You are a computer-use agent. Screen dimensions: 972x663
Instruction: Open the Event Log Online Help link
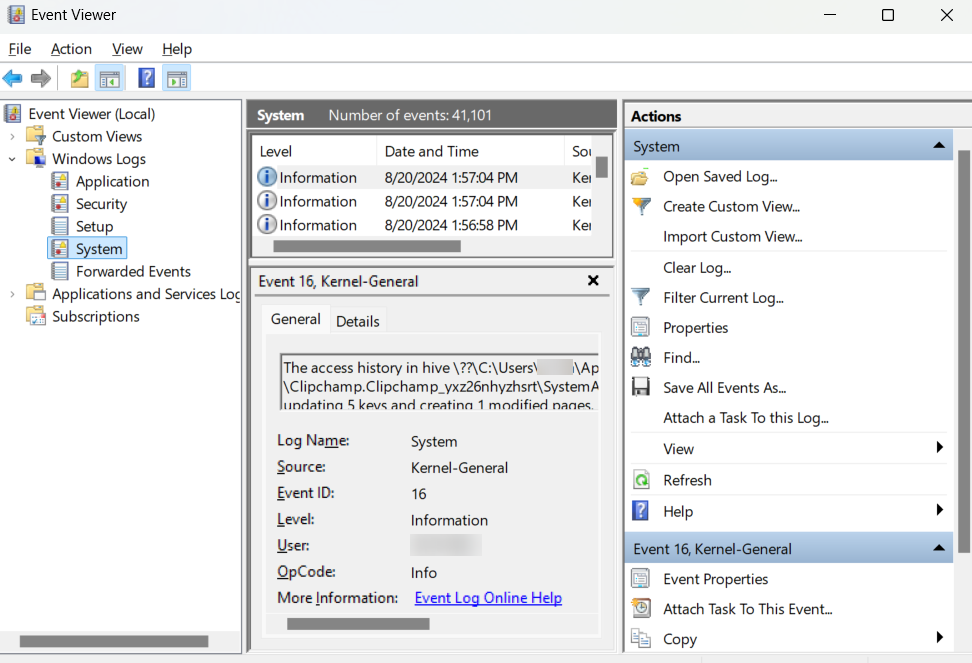488,598
